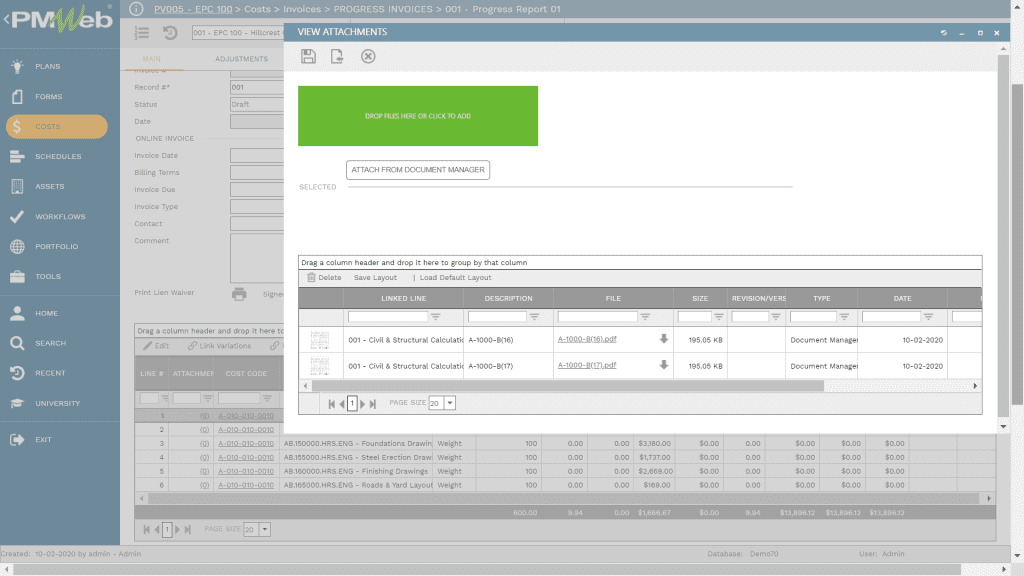The height and width of the screenshot is (576, 1024).
Task: Click Load Default Layout
Action: (455, 278)
